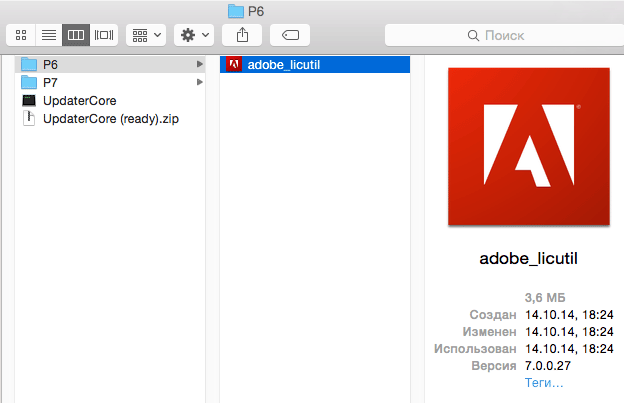Open the gear action menu
624x403 pixels.
tap(194, 35)
